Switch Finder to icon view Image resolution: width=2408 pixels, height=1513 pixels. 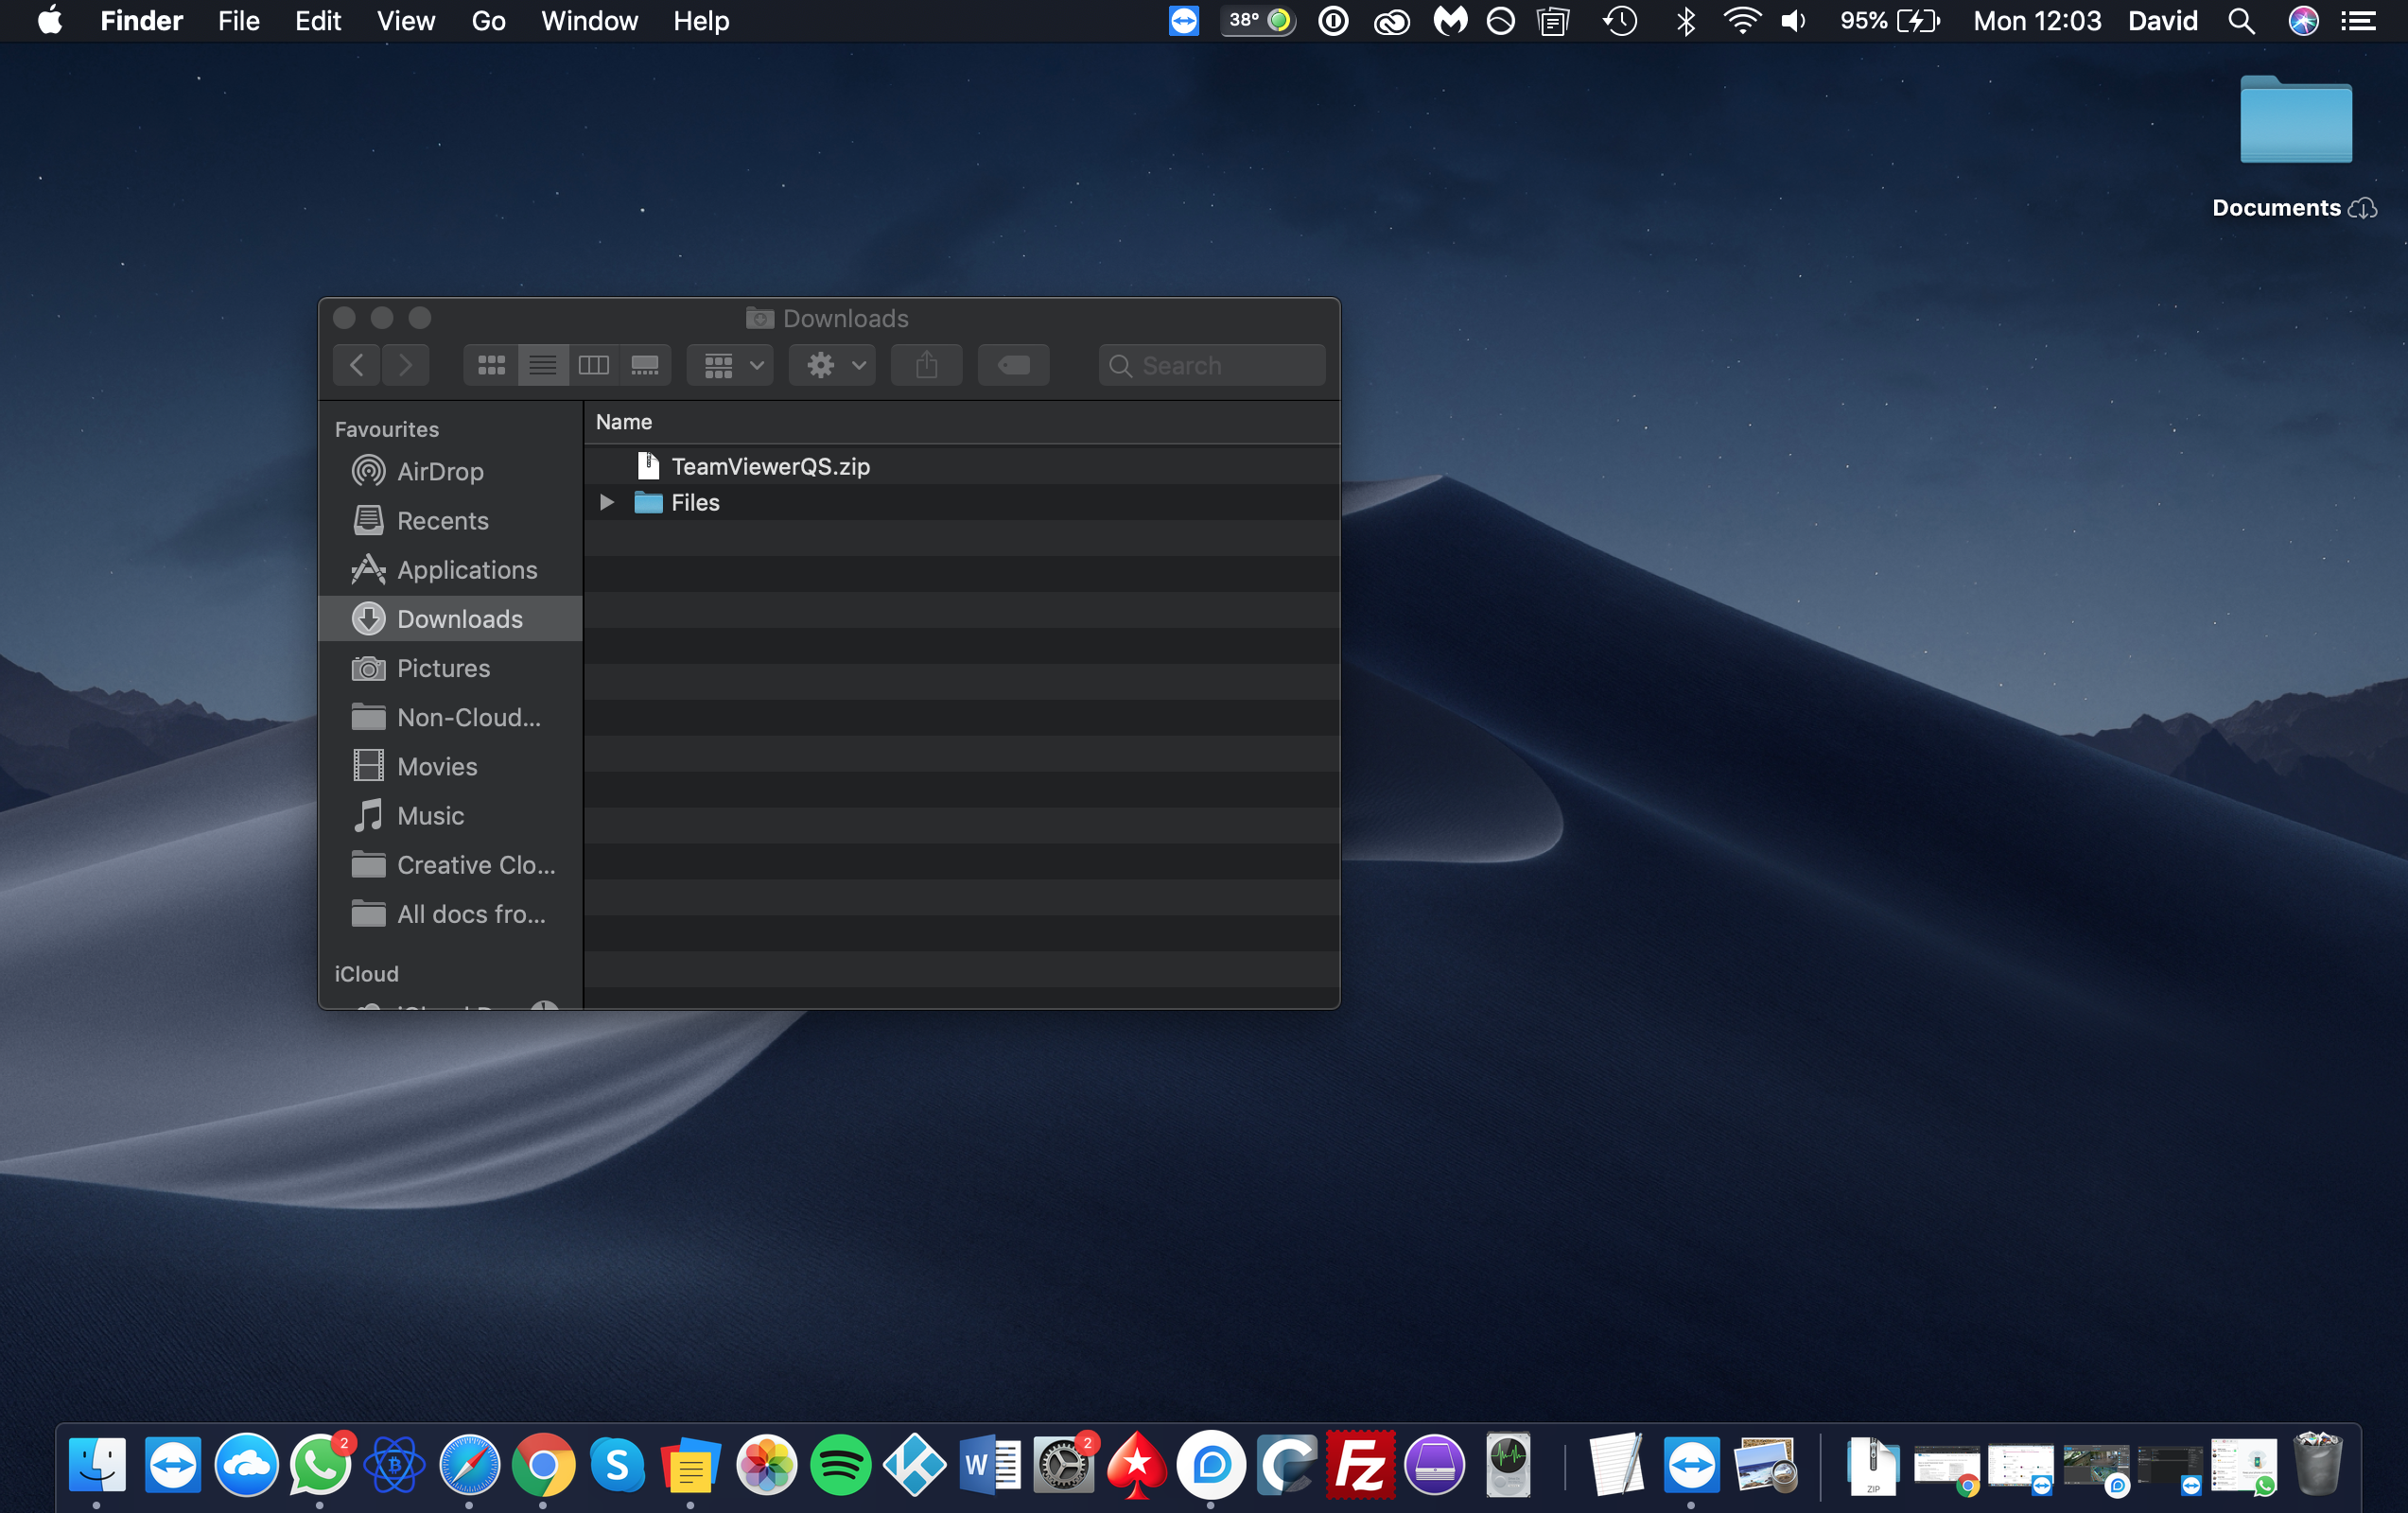click(491, 365)
